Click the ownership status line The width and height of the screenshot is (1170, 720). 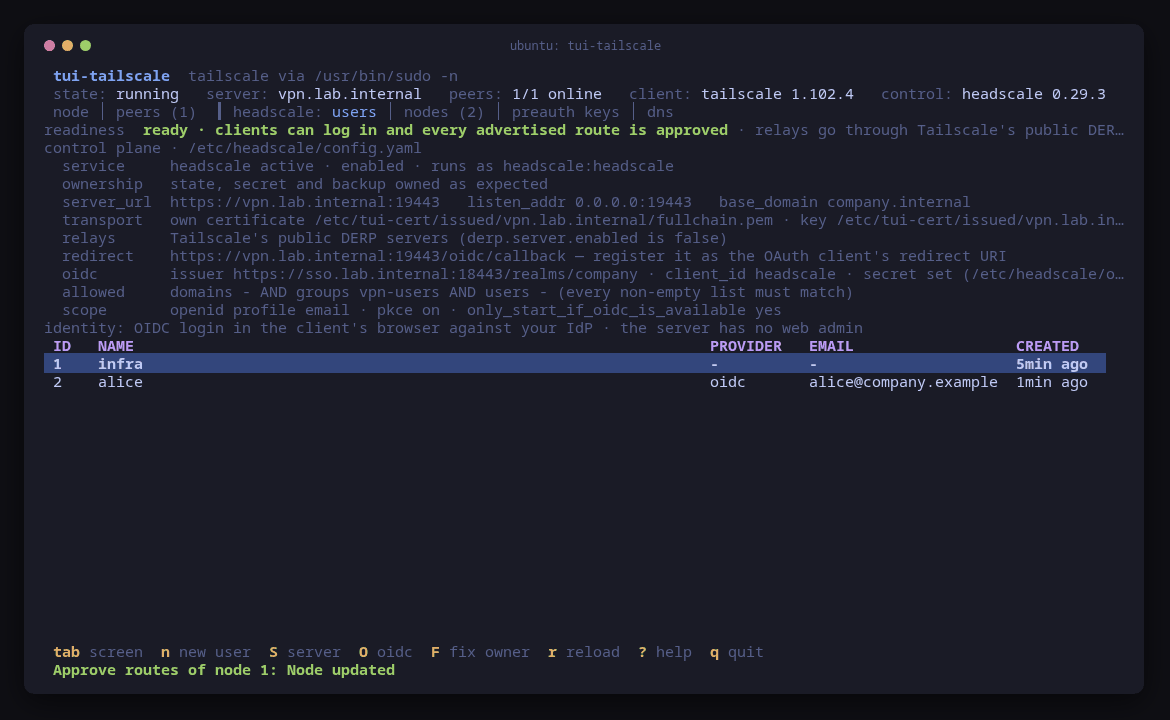pos(359,184)
